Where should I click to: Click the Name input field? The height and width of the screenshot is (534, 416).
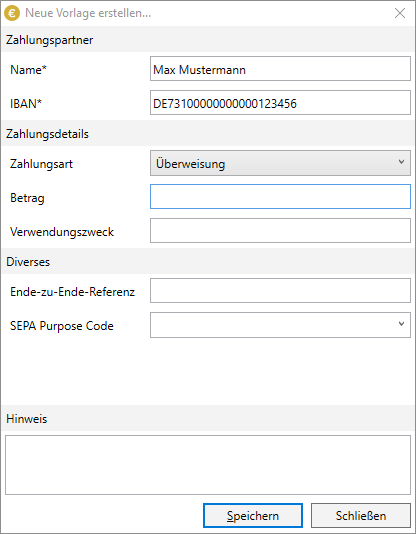280,69
